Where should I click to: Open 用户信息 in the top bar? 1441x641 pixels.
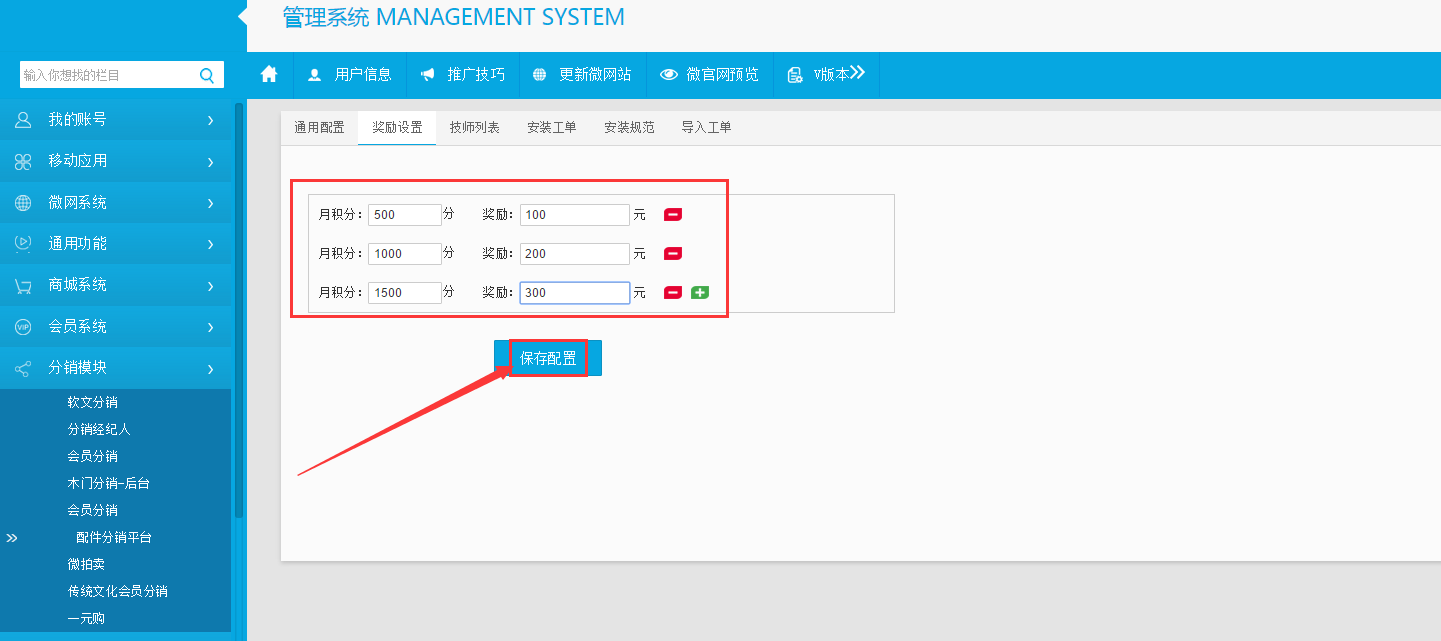coord(350,75)
